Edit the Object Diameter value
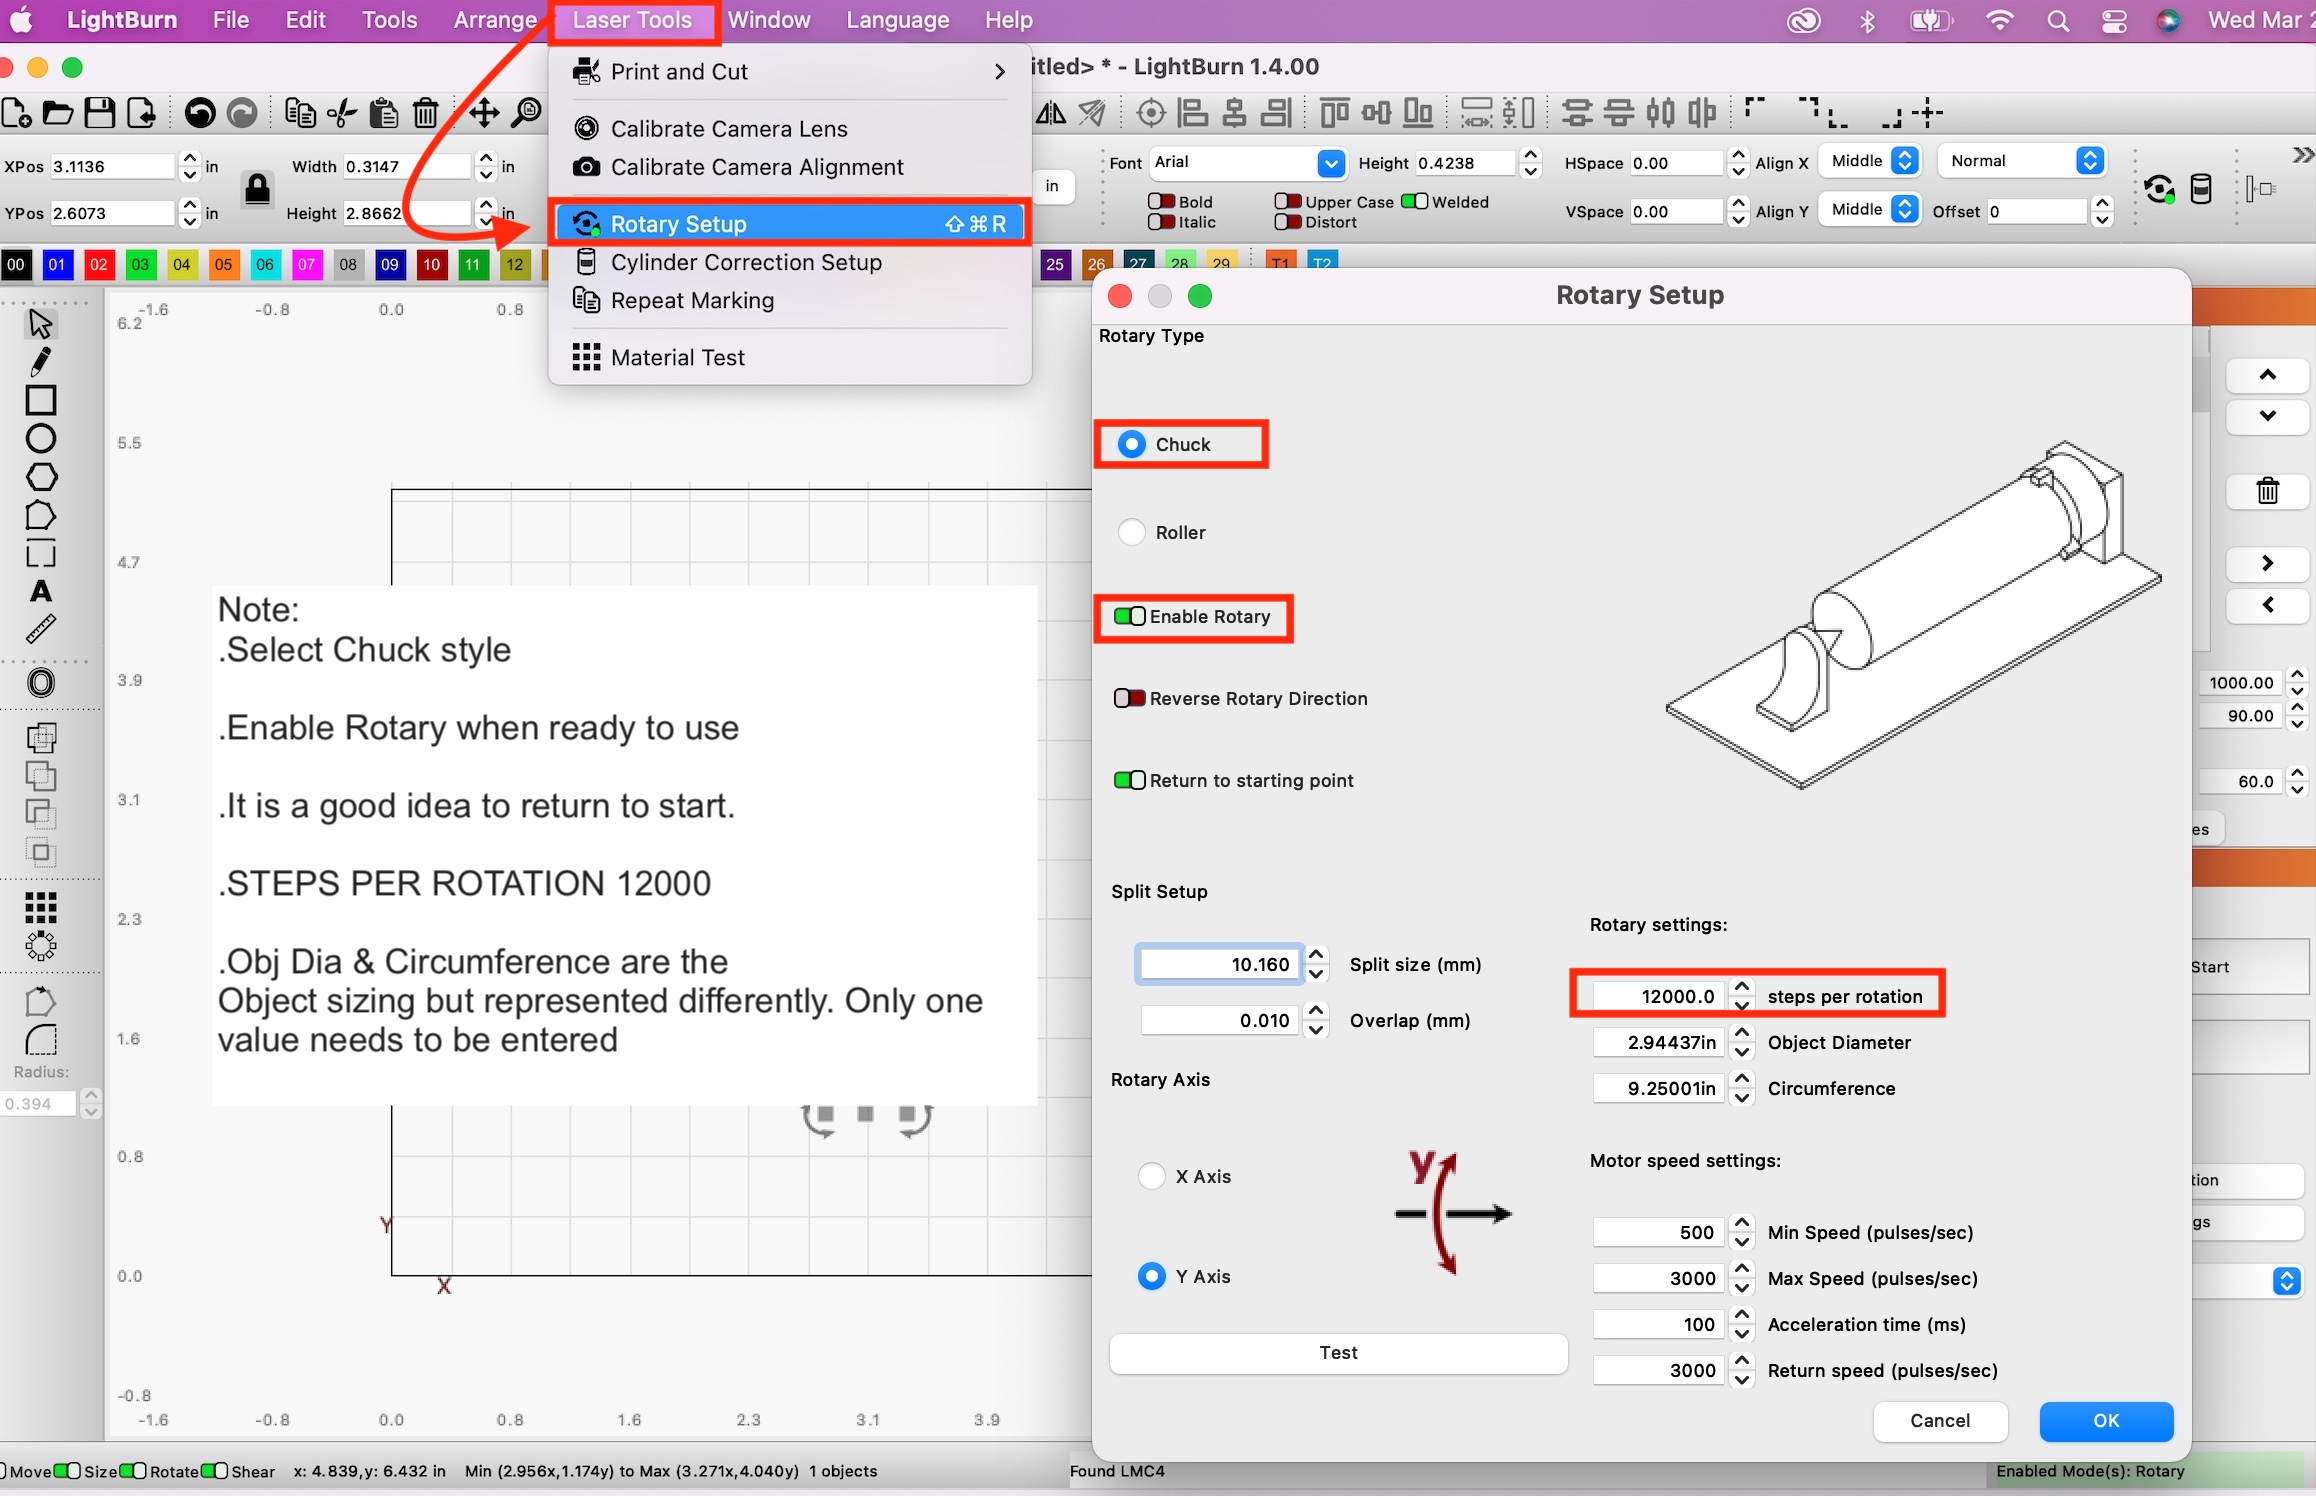This screenshot has width=2316, height=1496. pyautogui.click(x=1660, y=1042)
